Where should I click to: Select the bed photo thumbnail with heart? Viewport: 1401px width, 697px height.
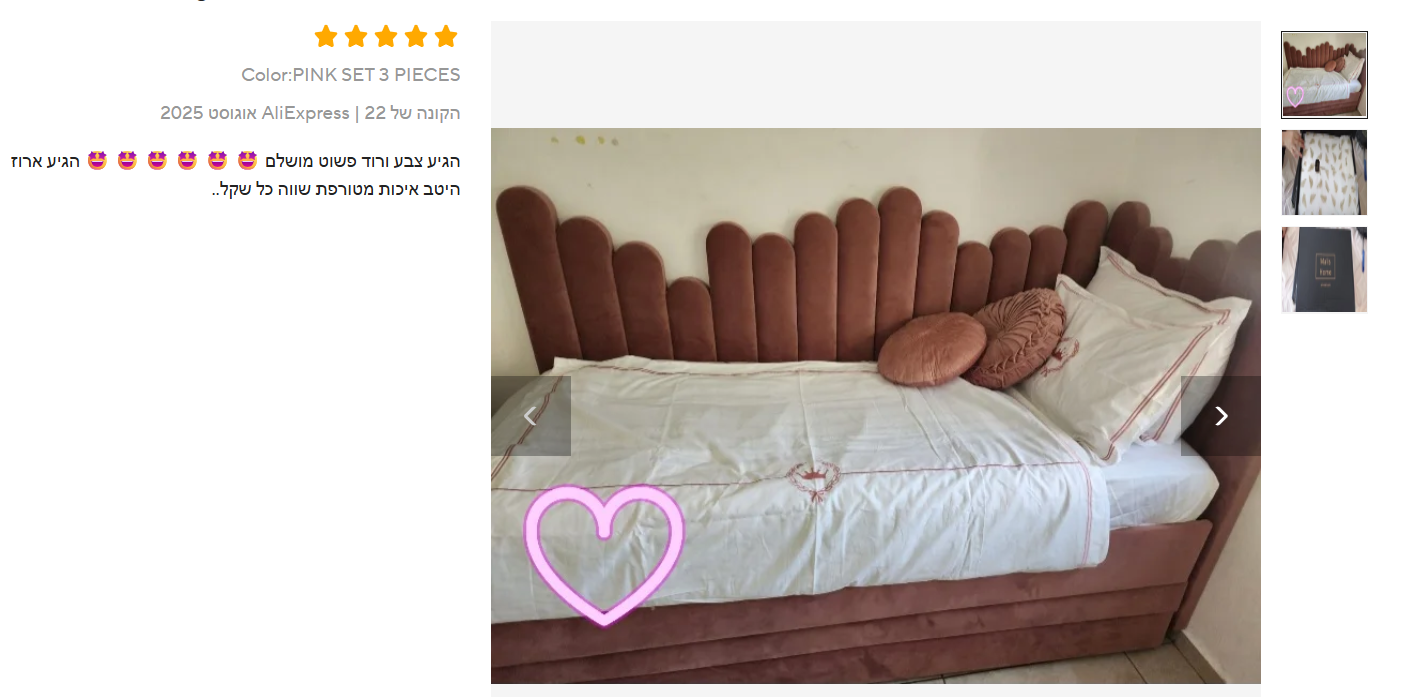click(1324, 75)
